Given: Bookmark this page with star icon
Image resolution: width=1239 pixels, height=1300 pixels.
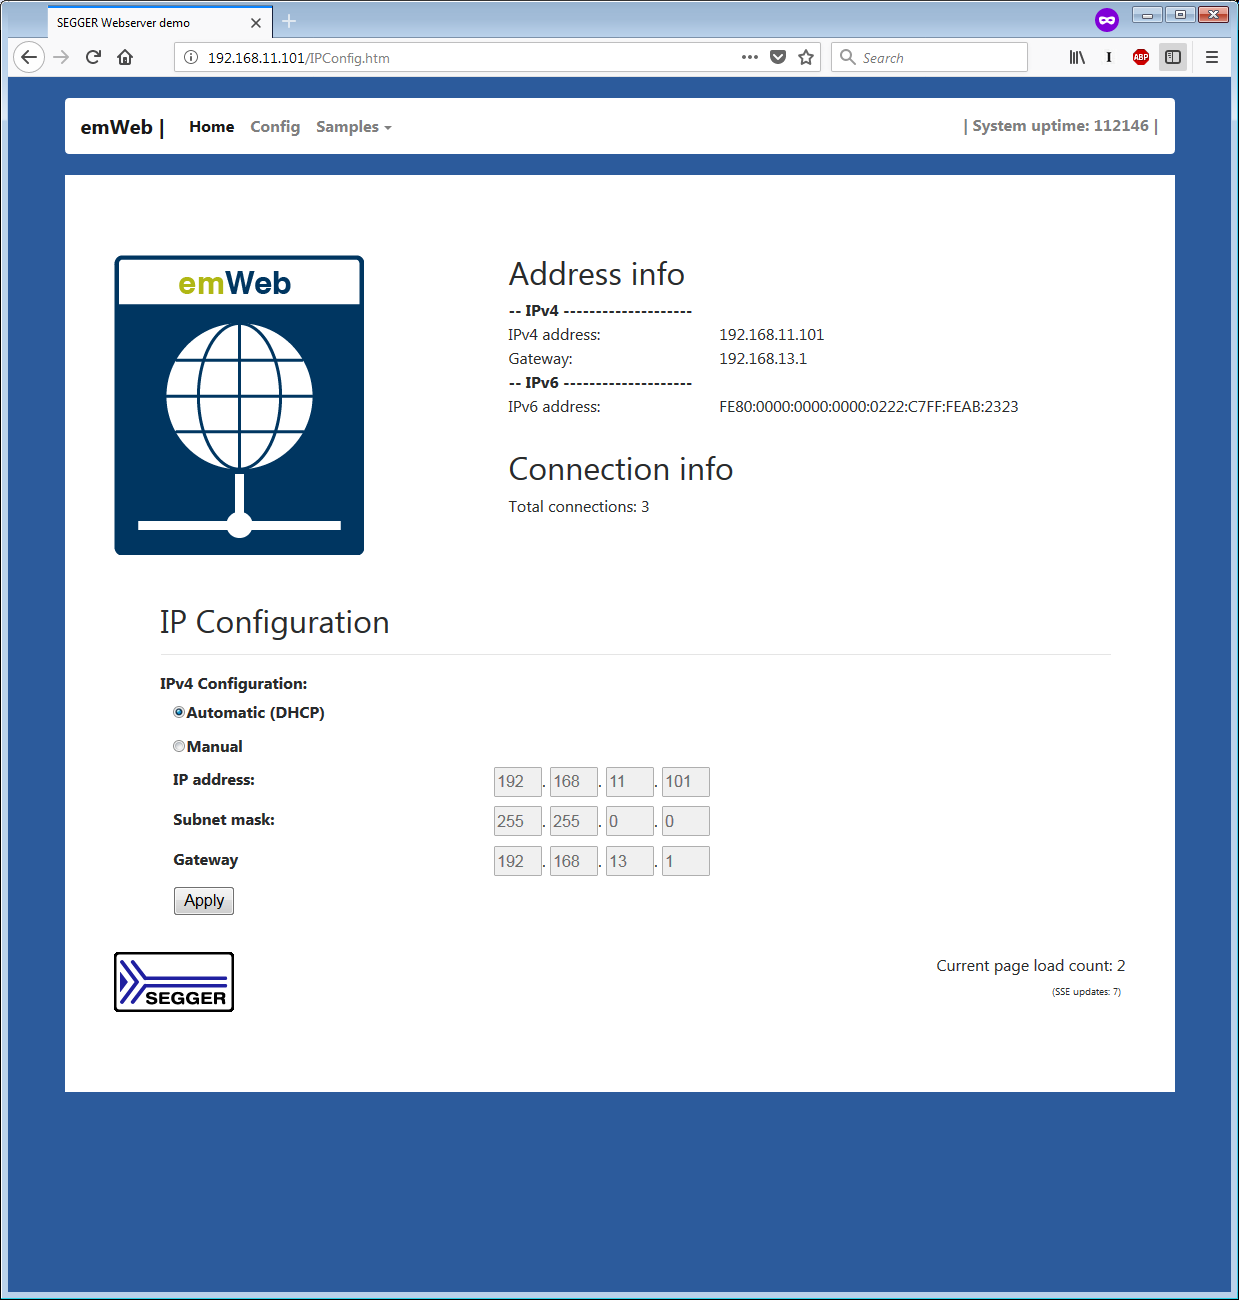Looking at the screenshot, I should [806, 57].
